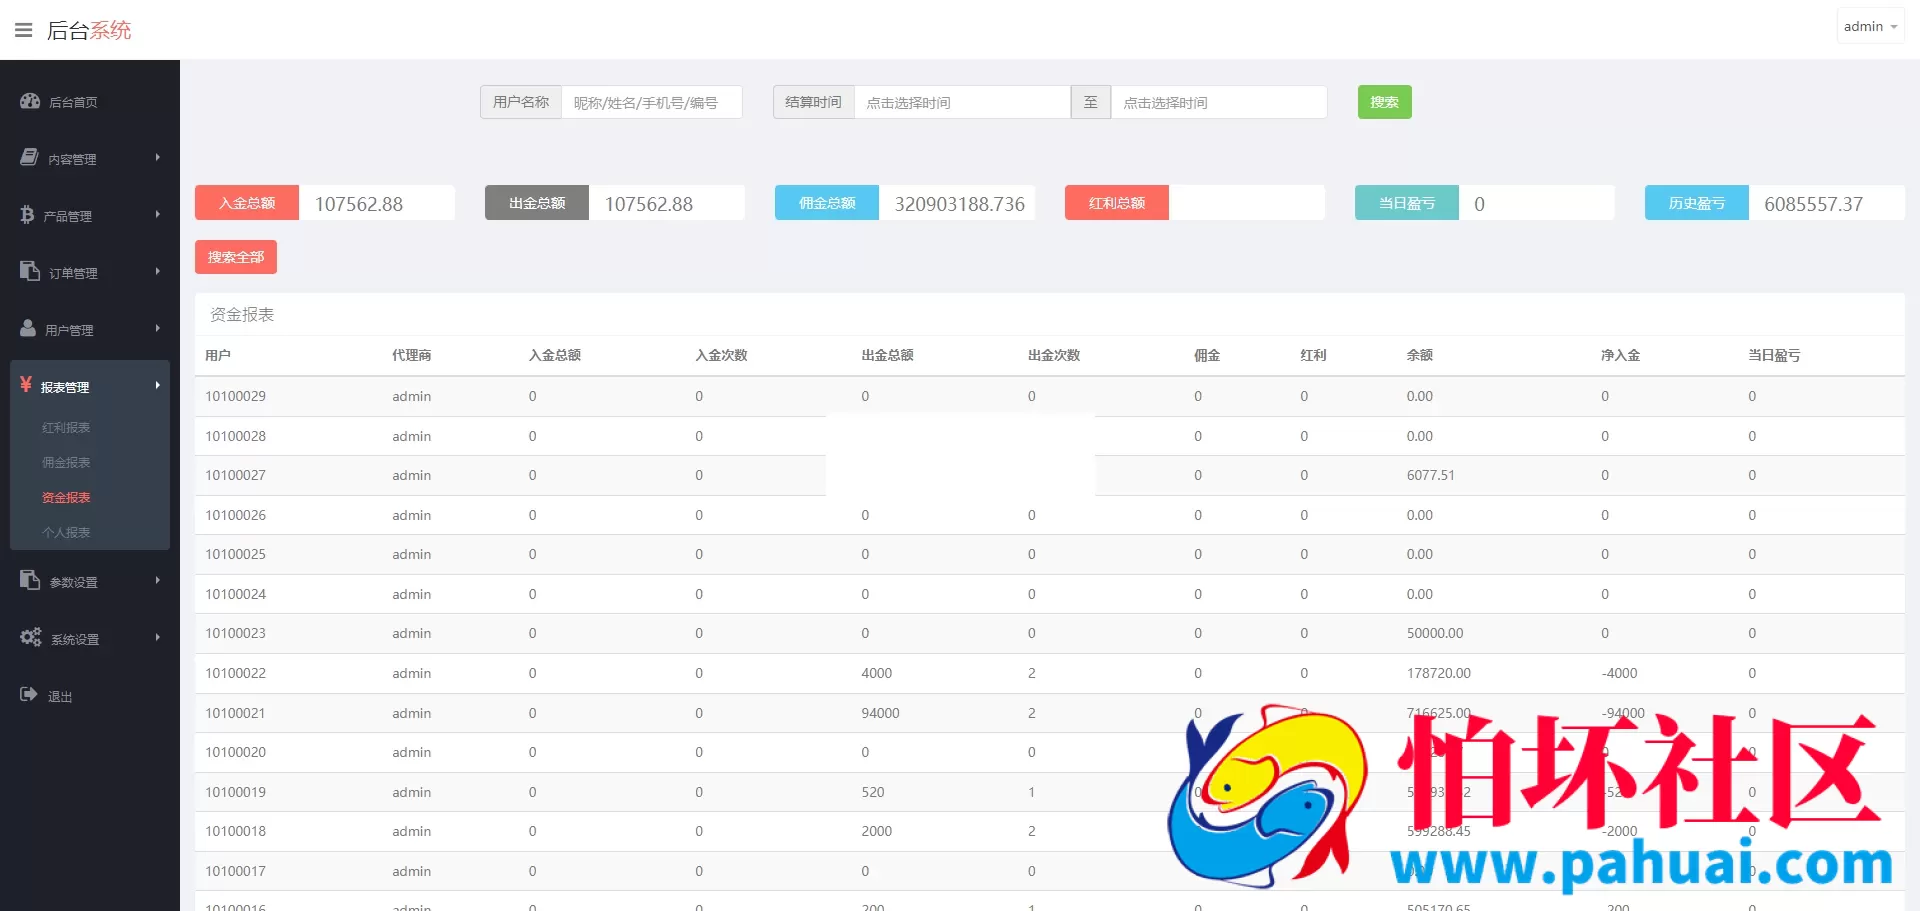Viewport: 1920px width, 911px height.
Task: Click the red 搜索全部 button
Action: coord(236,257)
